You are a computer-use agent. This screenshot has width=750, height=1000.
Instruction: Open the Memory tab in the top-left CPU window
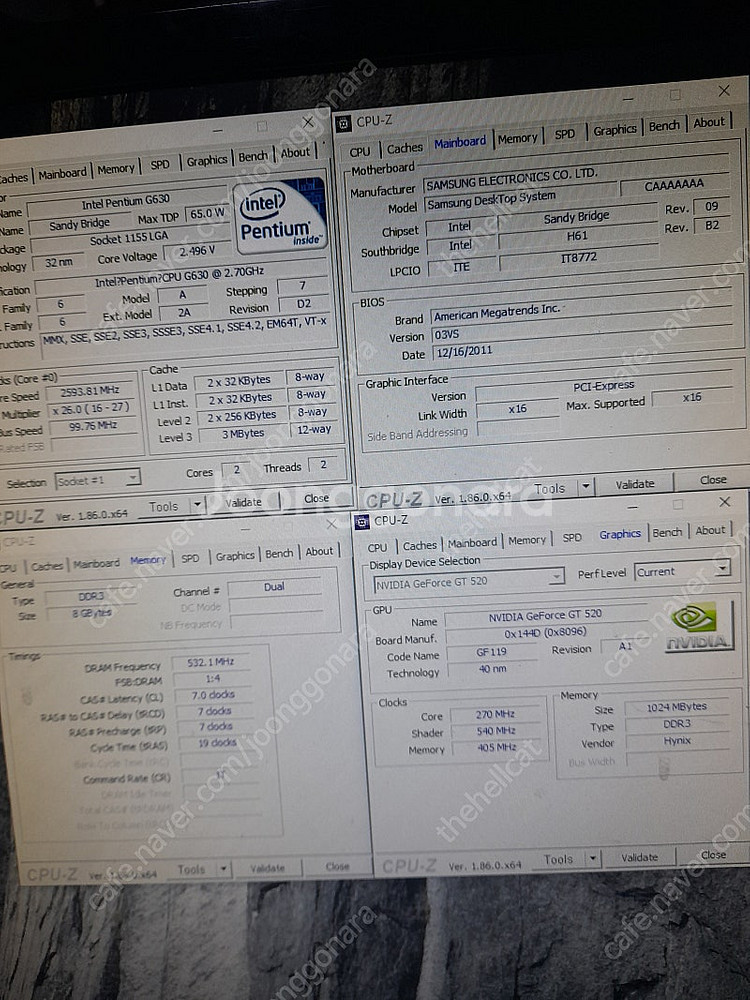[116, 169]
